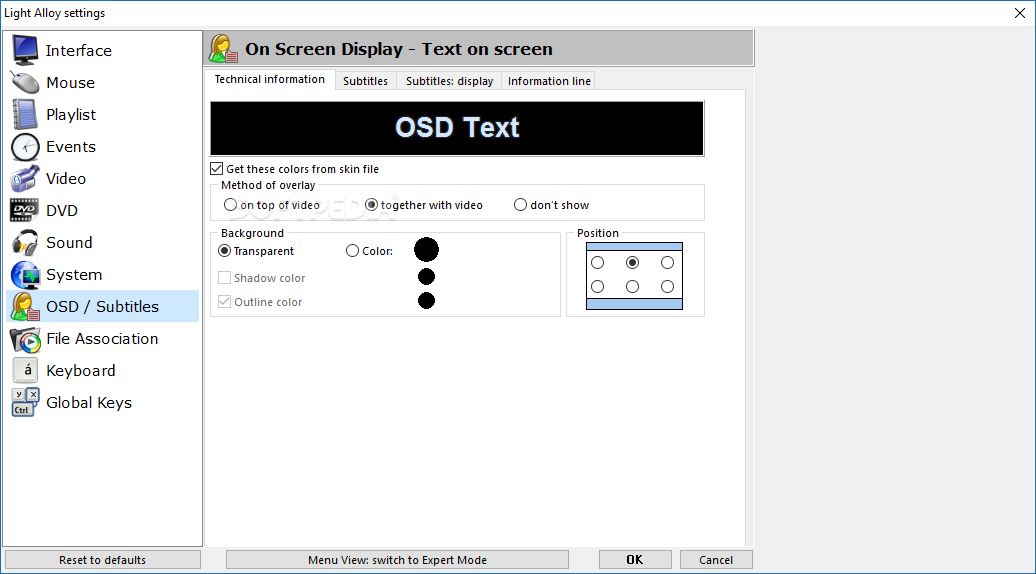Image resolution: width=1036 pixels, height=574 pixels.
Task: Click Menu View: switch to Expert Mode
Action: (397, 560)
